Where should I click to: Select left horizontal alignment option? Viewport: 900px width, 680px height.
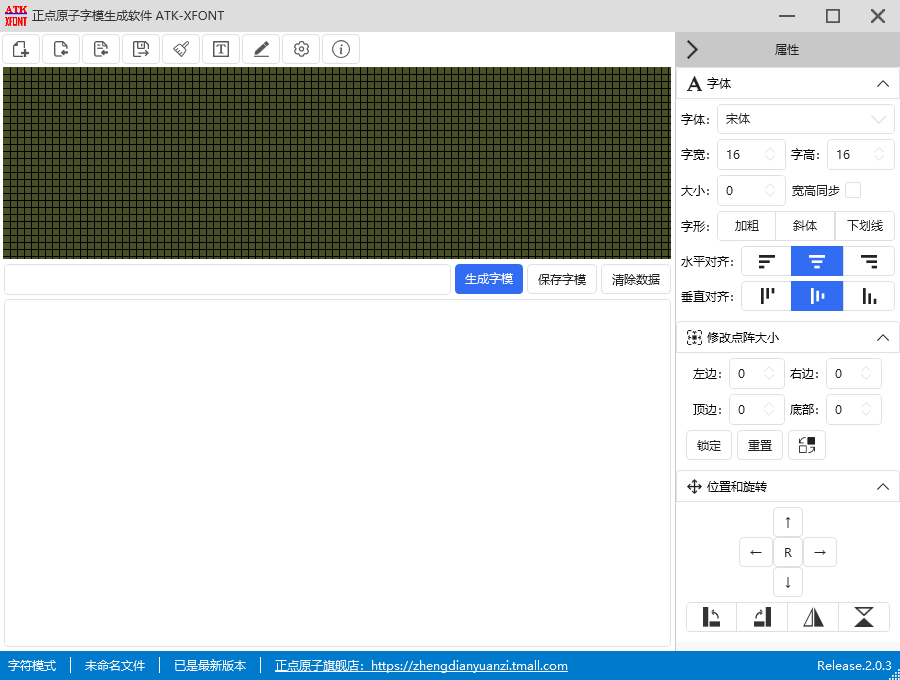click(766, 261)
